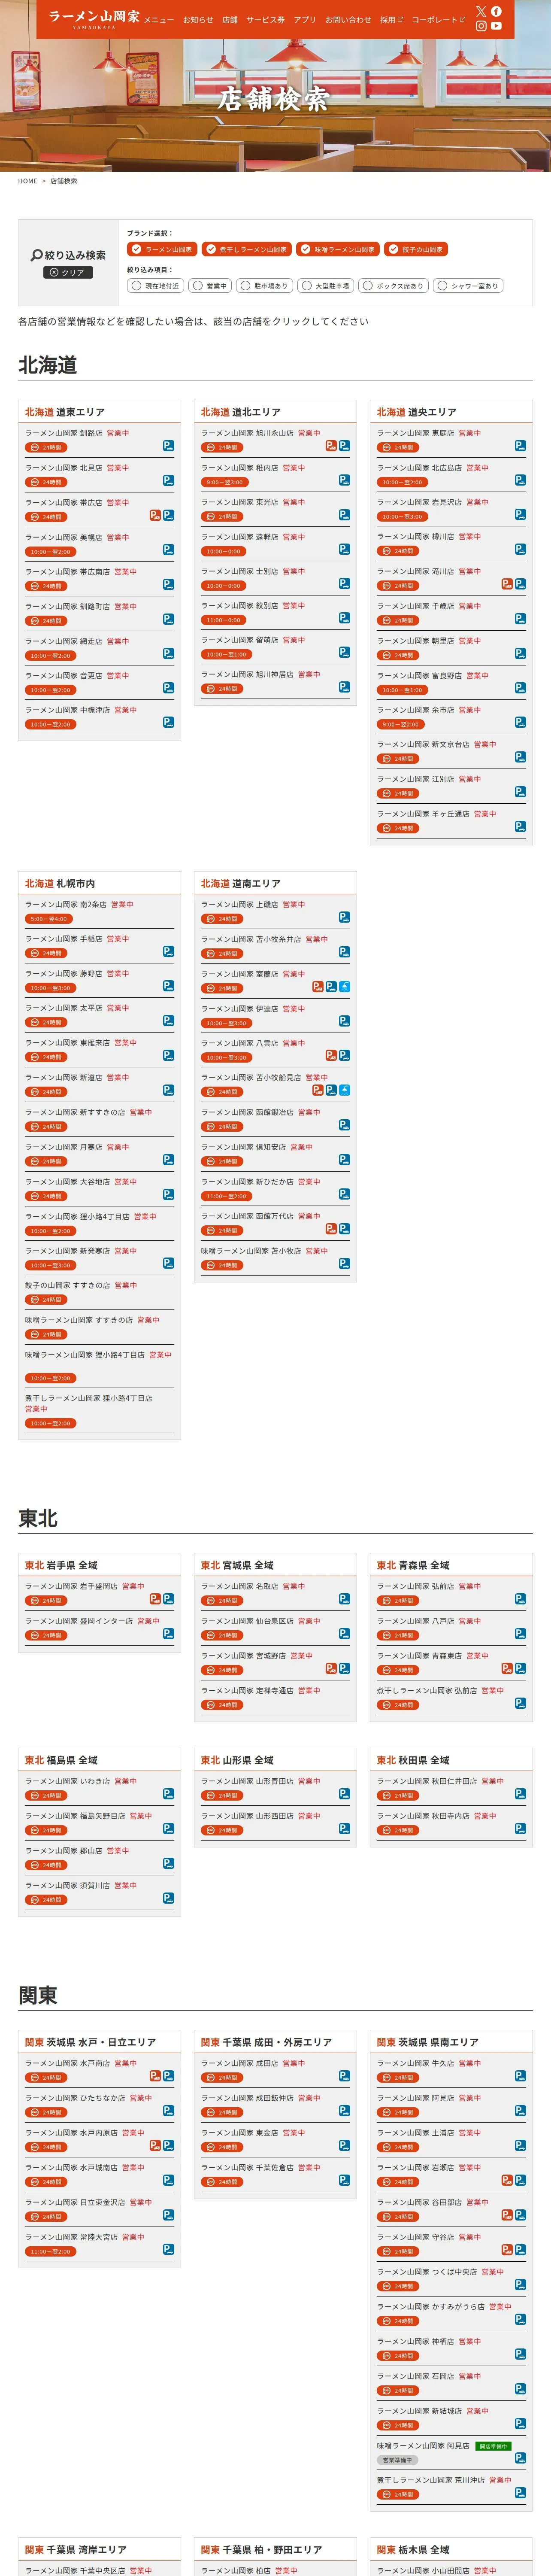Click orange large-parking icon for 岩手盛岡店
Screen dimensions: 551x2576
tap(155, 1599)
